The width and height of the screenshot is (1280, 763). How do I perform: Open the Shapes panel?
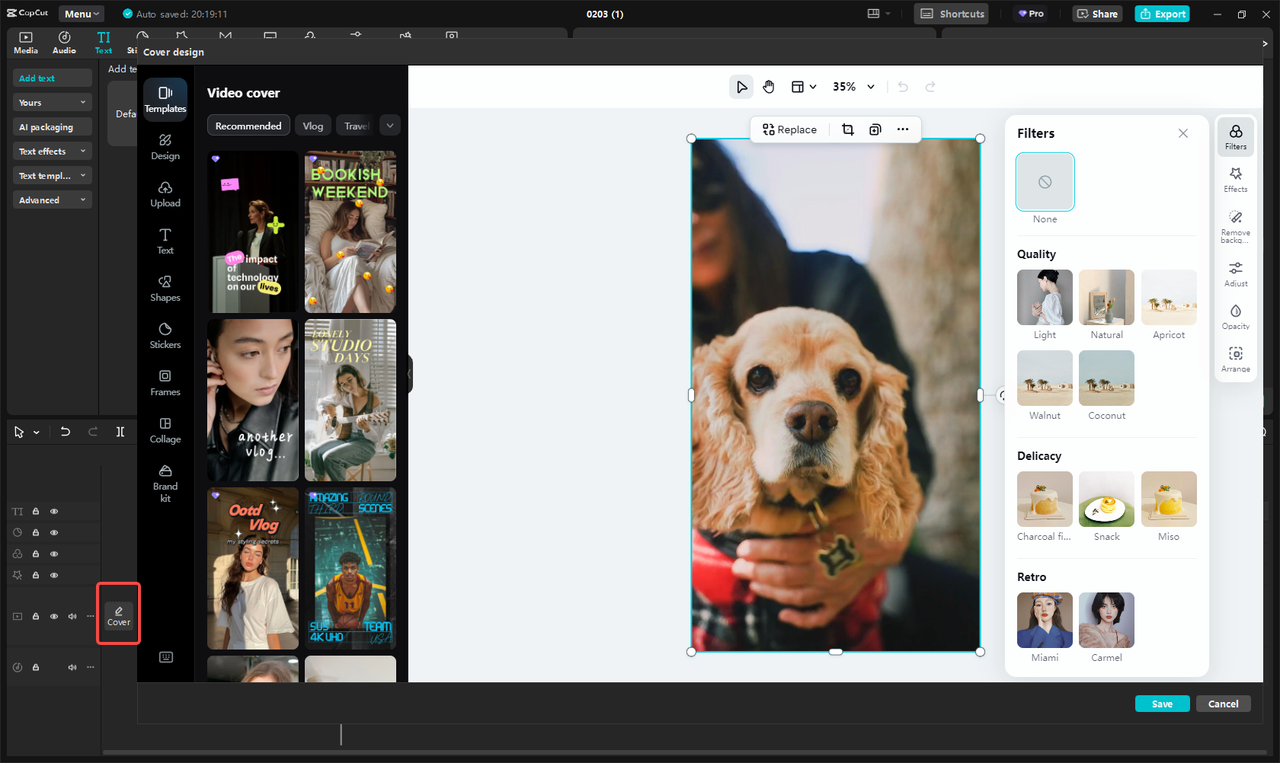[165, 288]
